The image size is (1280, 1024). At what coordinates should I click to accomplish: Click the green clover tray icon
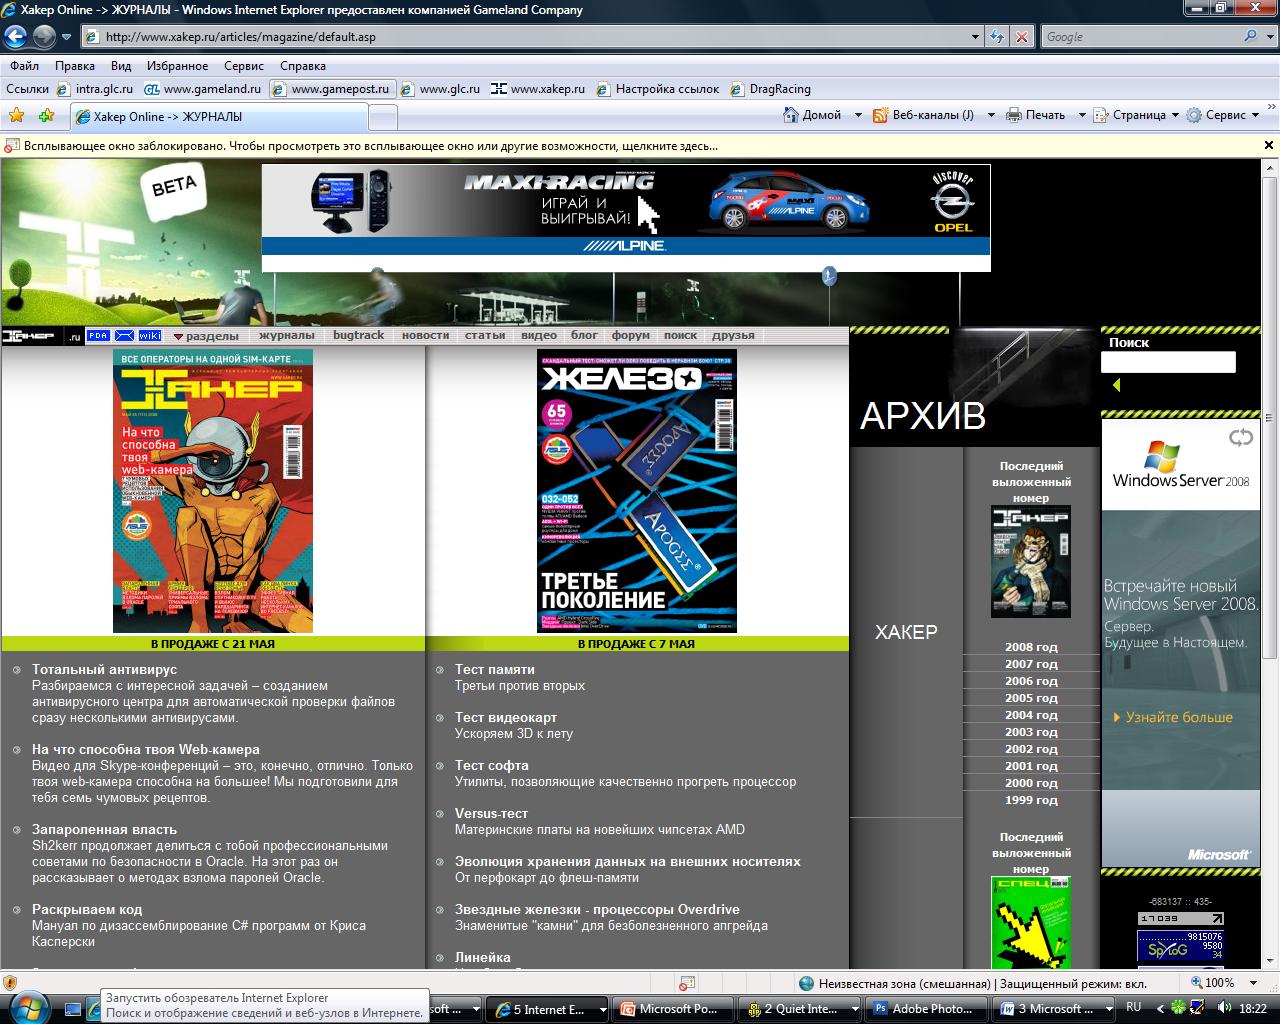tap(1180, 1008)
